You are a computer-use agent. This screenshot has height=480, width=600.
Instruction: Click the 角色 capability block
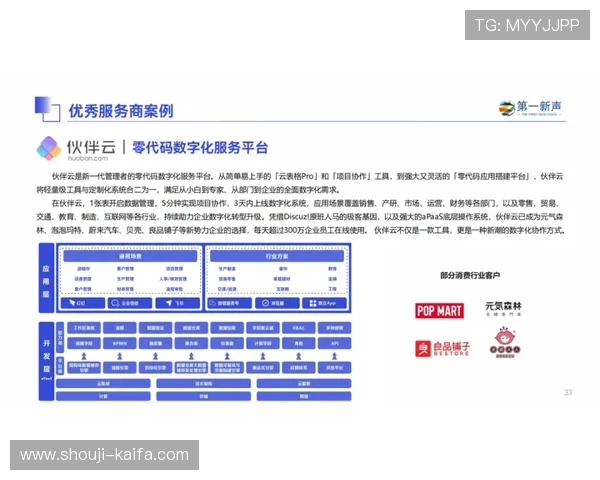(298, 343)
